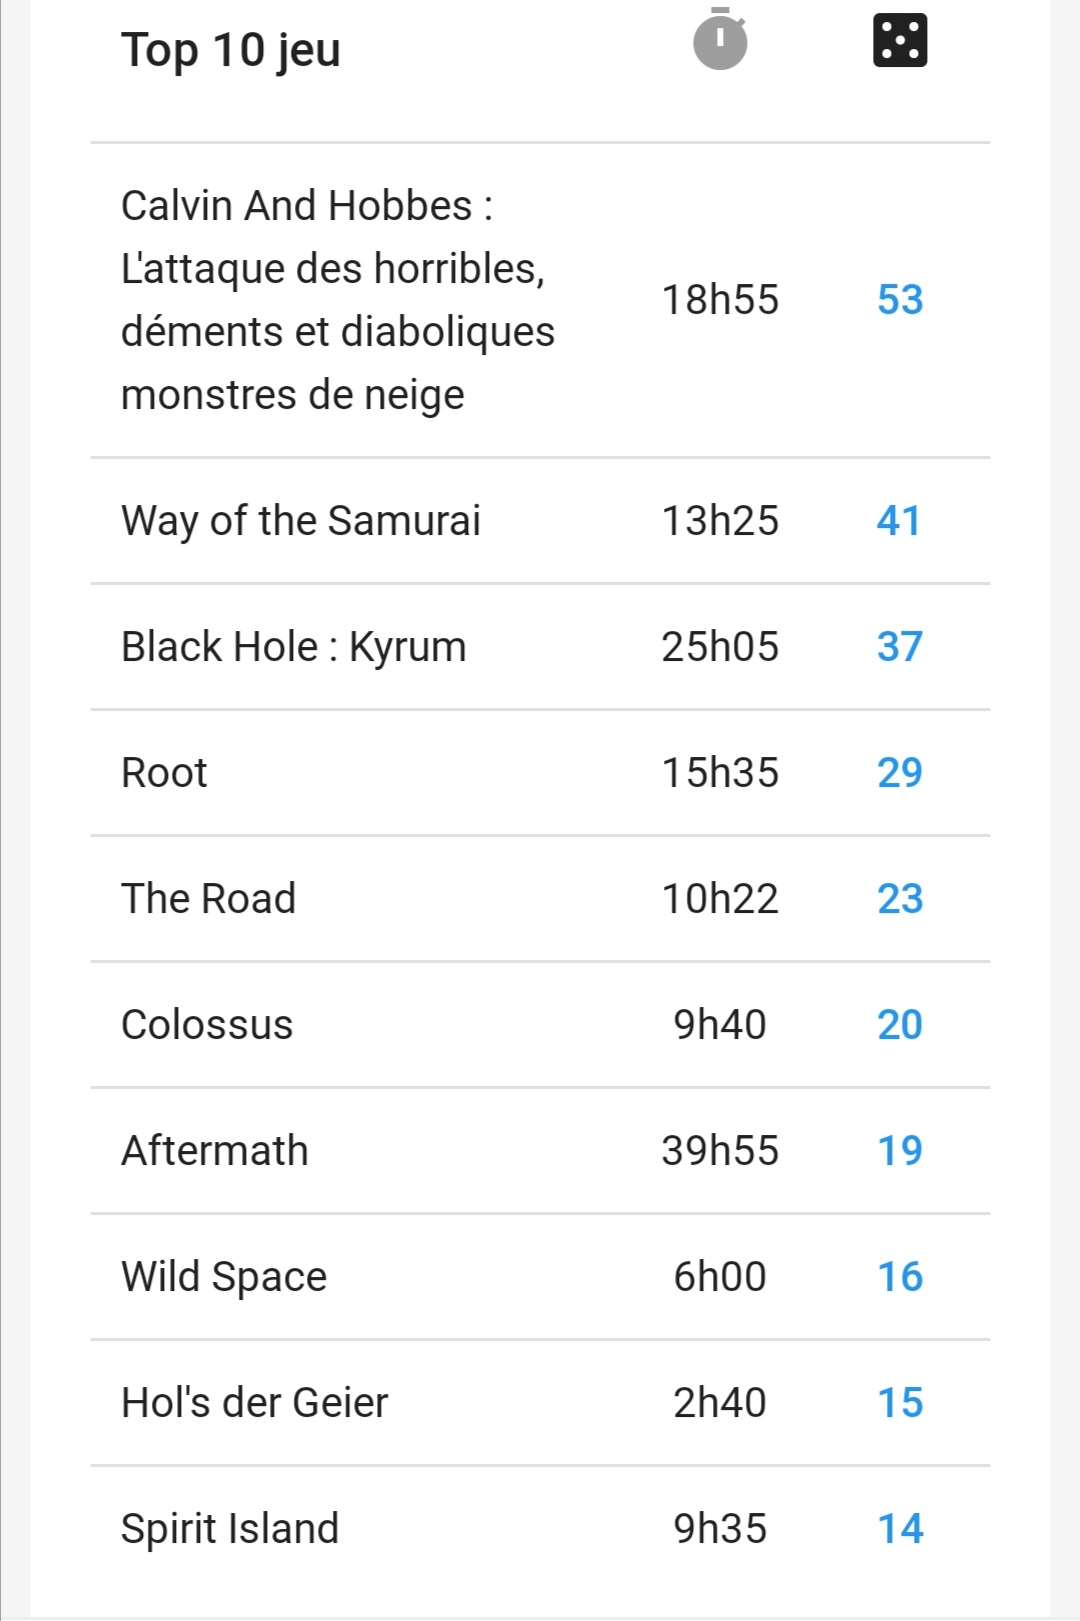This screenshot has height=1621, width=1080.
Task: Open the 53 plays count link
Action: 900,300
